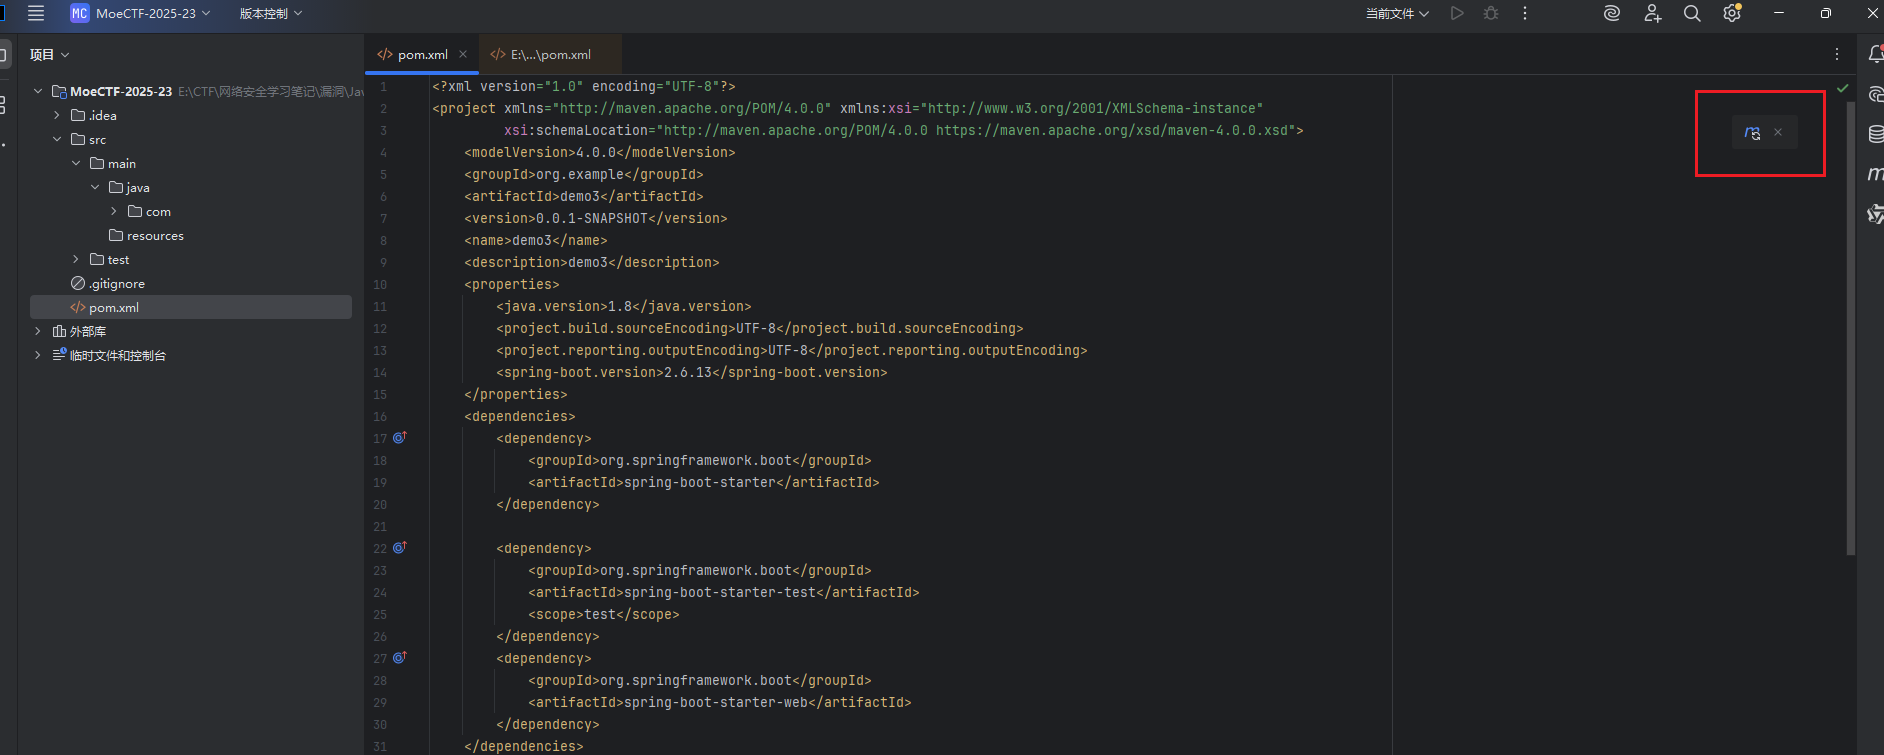Click gutter icon on line 17 dependency
This screenshot has width=1884, height=755.
click(x=400, y=438)
